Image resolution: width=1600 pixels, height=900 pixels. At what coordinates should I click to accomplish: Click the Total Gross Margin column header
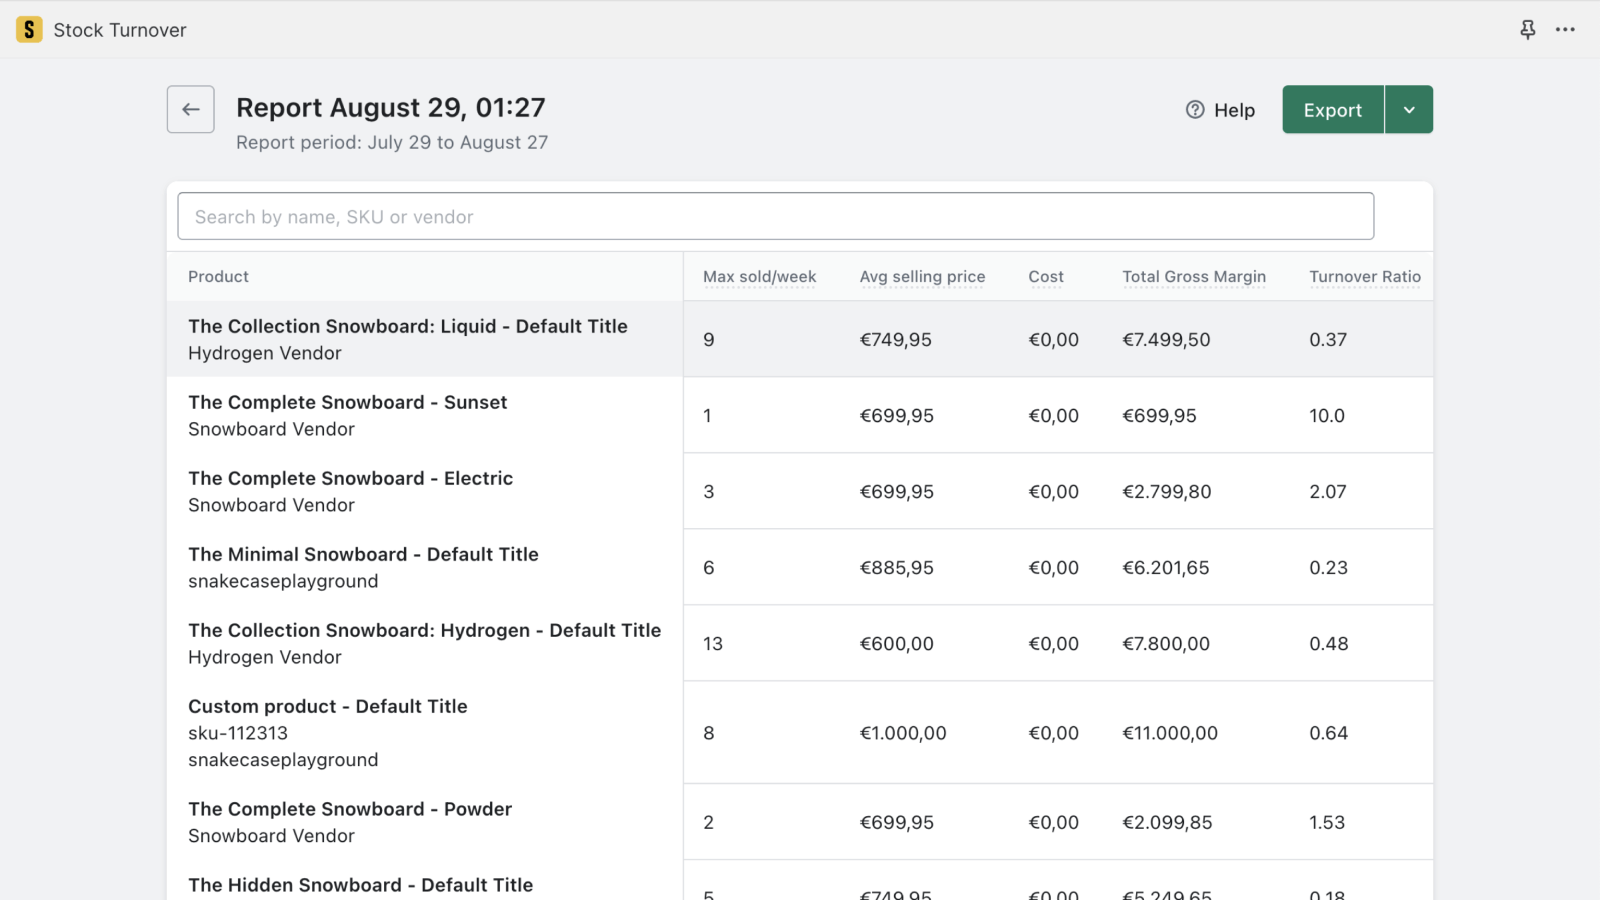pos(1194,277)
